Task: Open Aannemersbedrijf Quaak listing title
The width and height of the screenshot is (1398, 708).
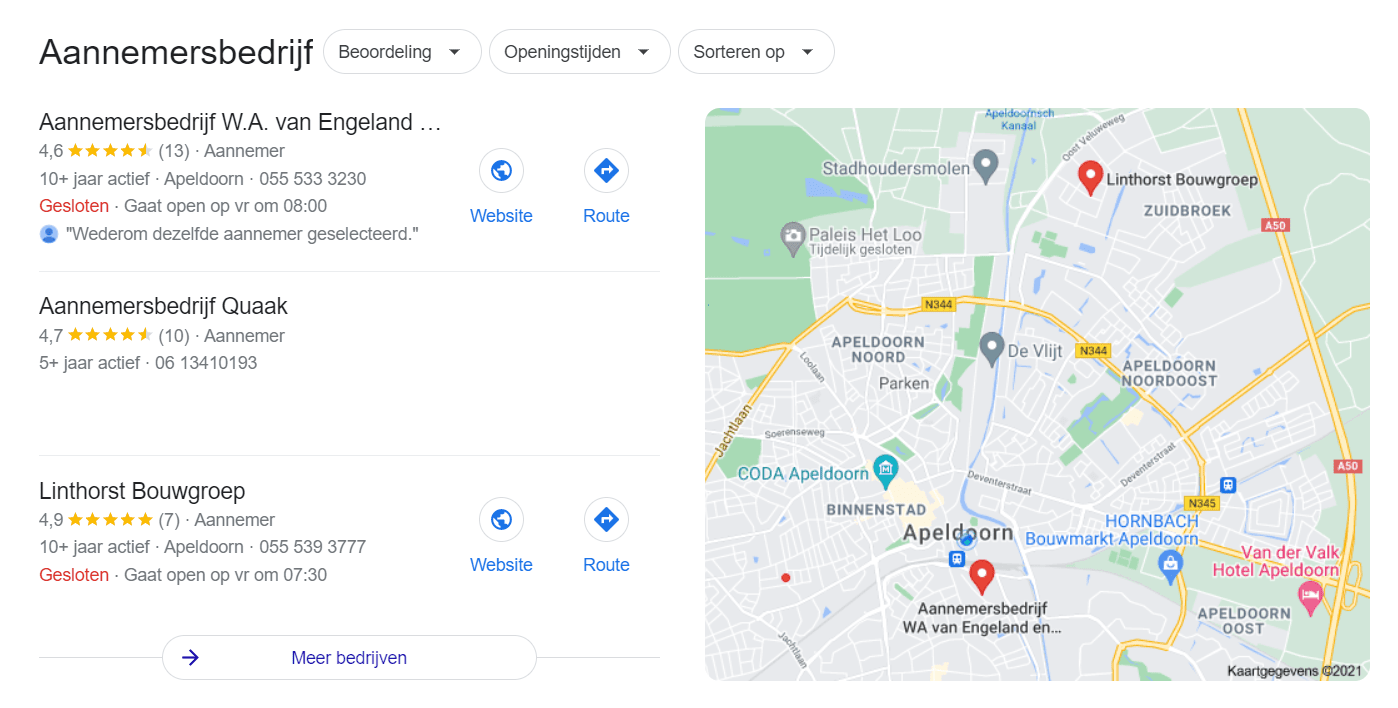Action: (x=163, y=306)
